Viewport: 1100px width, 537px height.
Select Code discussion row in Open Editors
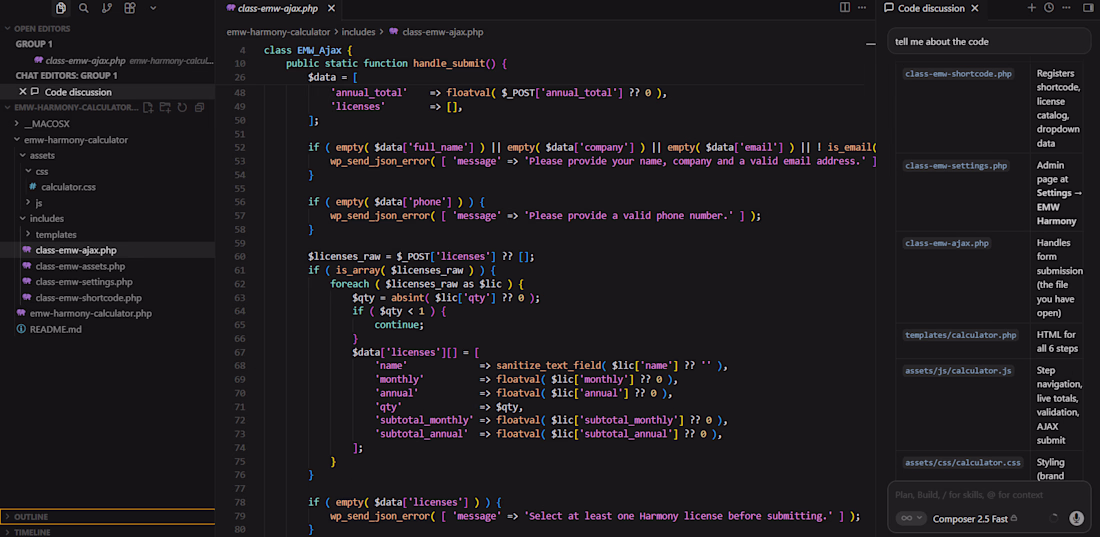(x=107, y=92)
